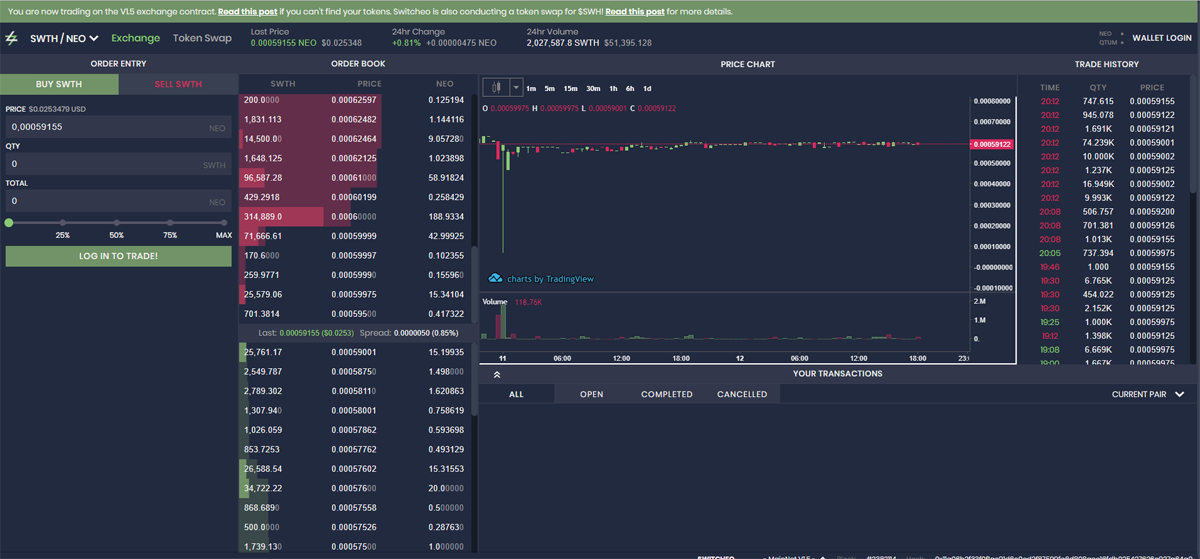Click the order amount slider handle
Viewport: 1200px width, 559px height.
click(x=9, y=222)
